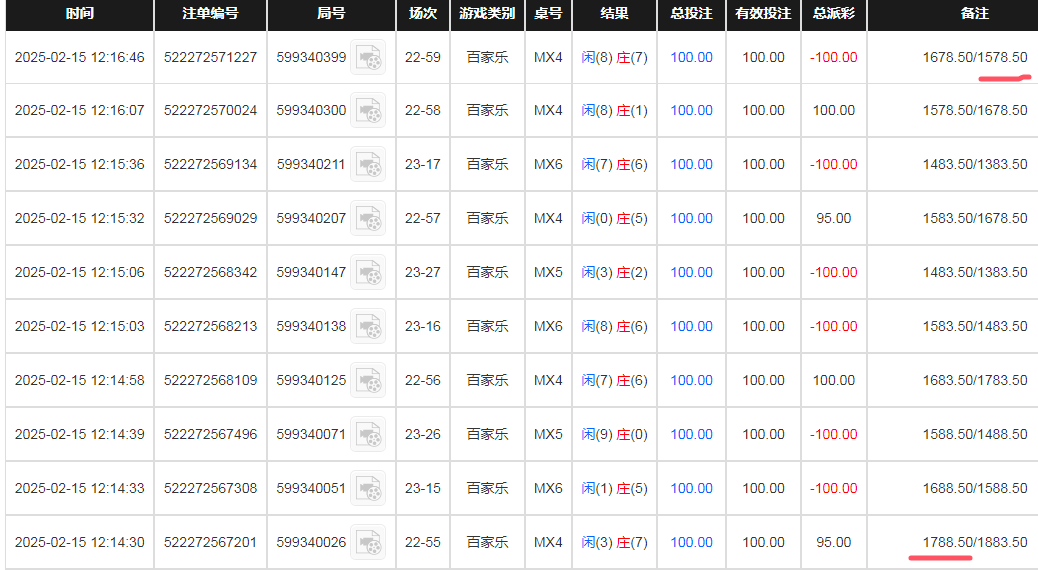The image size is (1038, 570).
Task: Click the film icon for round 599340138
Action: click(368, 327)
